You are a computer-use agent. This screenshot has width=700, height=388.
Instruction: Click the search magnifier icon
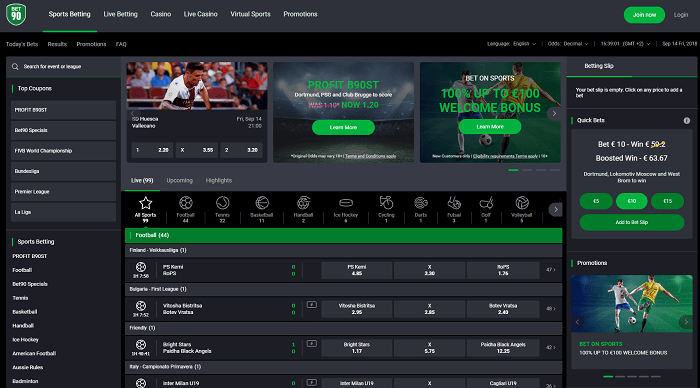point(15,67)
